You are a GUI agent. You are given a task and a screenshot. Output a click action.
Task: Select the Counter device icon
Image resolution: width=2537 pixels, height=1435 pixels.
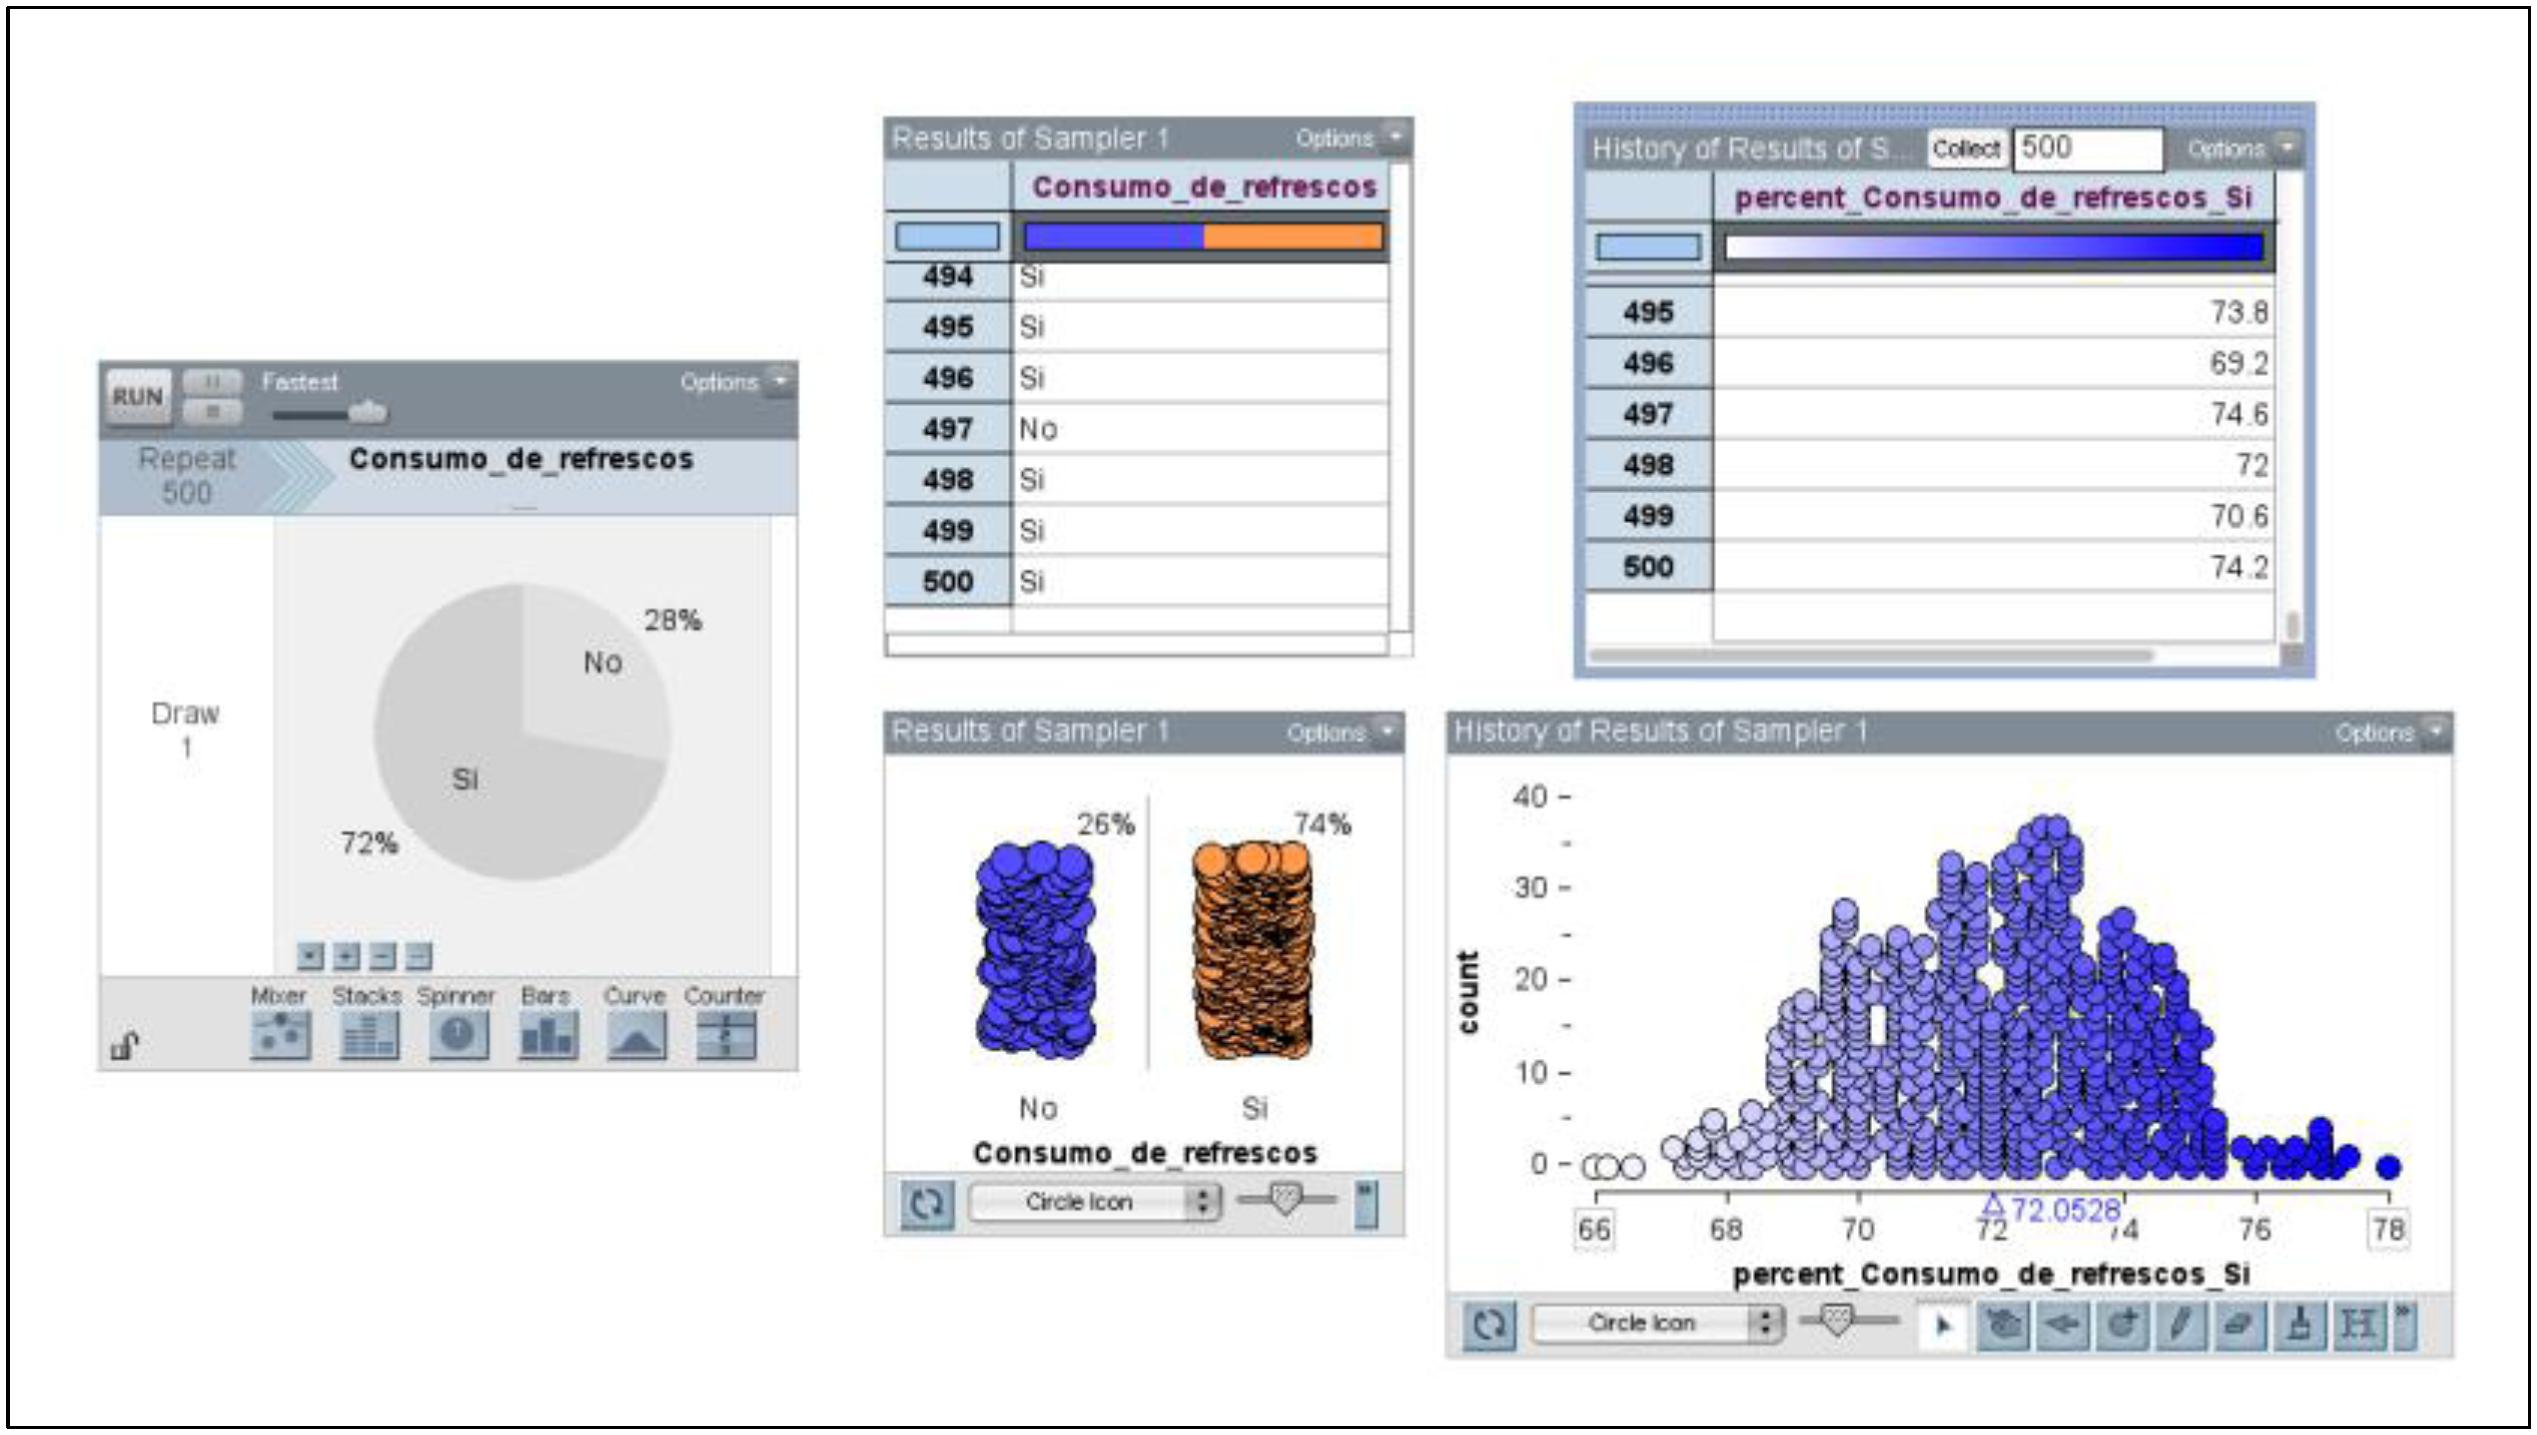pos(725,1035)
